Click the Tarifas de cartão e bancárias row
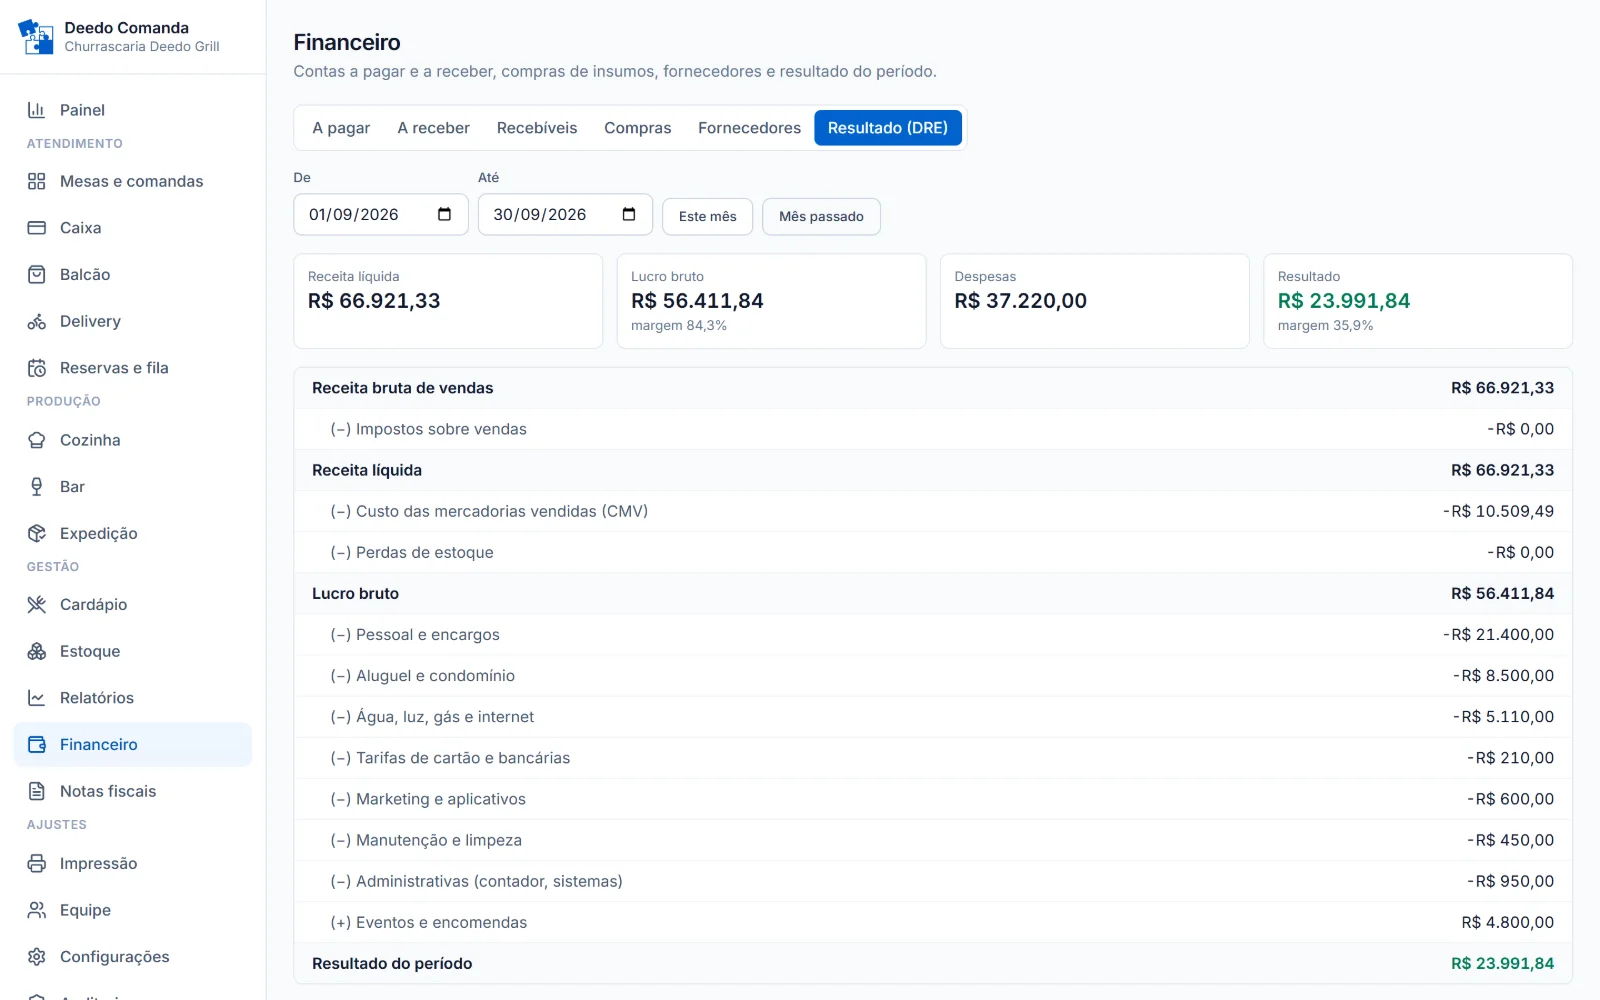This screenshot has height=1000, width=1600. pyautogui.click(x=933, y=758)
